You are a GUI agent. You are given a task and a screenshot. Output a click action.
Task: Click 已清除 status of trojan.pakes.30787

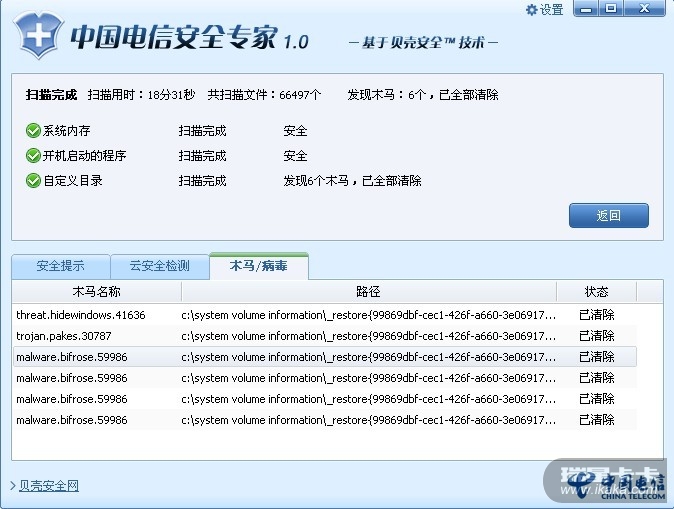pos(597,336)
